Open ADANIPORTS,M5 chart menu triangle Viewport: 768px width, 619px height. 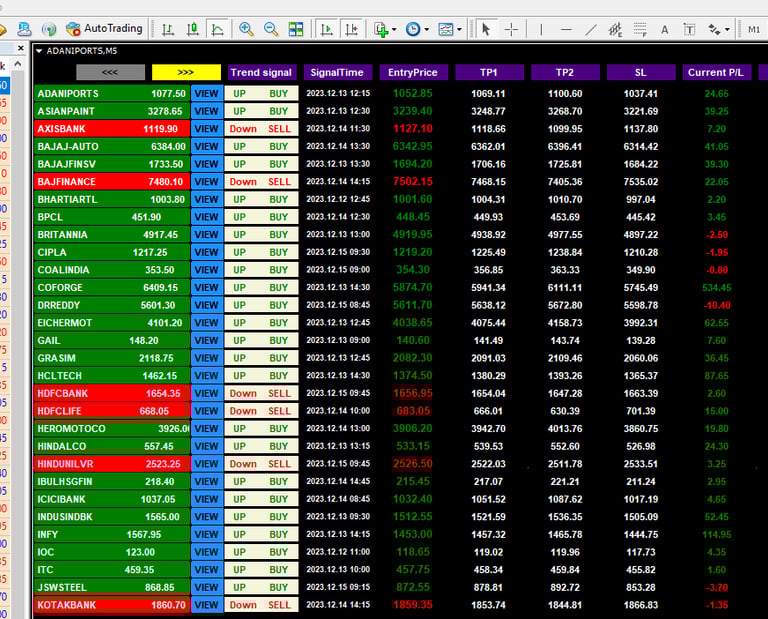[39, 50]
